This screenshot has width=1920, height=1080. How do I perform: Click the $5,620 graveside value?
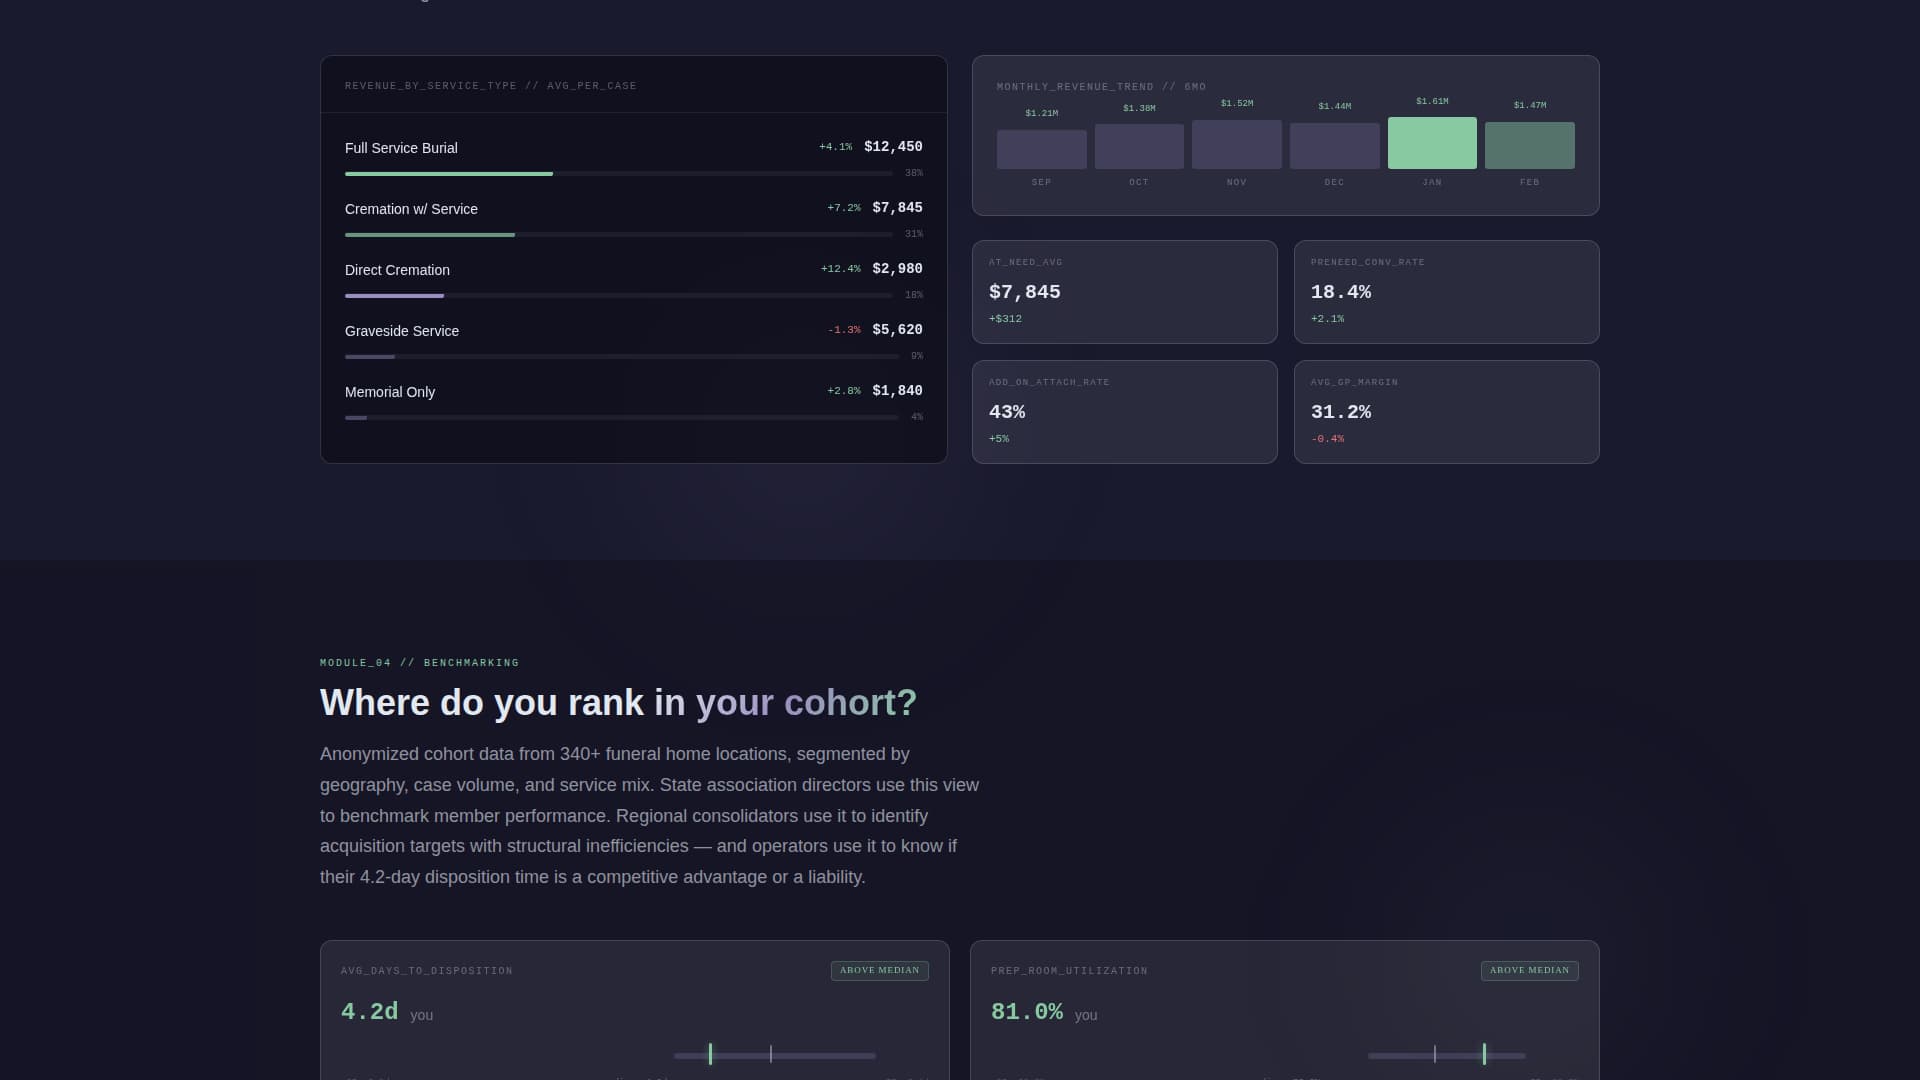(897, 330)
